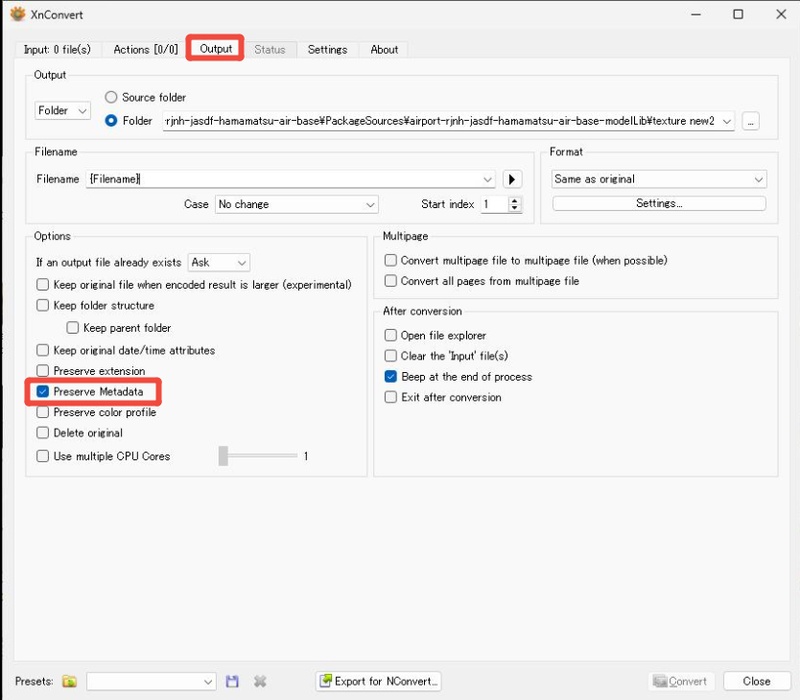Browse for output folder with ellipsis button
This screenshot has width=800, height=700.
point(750,121)
